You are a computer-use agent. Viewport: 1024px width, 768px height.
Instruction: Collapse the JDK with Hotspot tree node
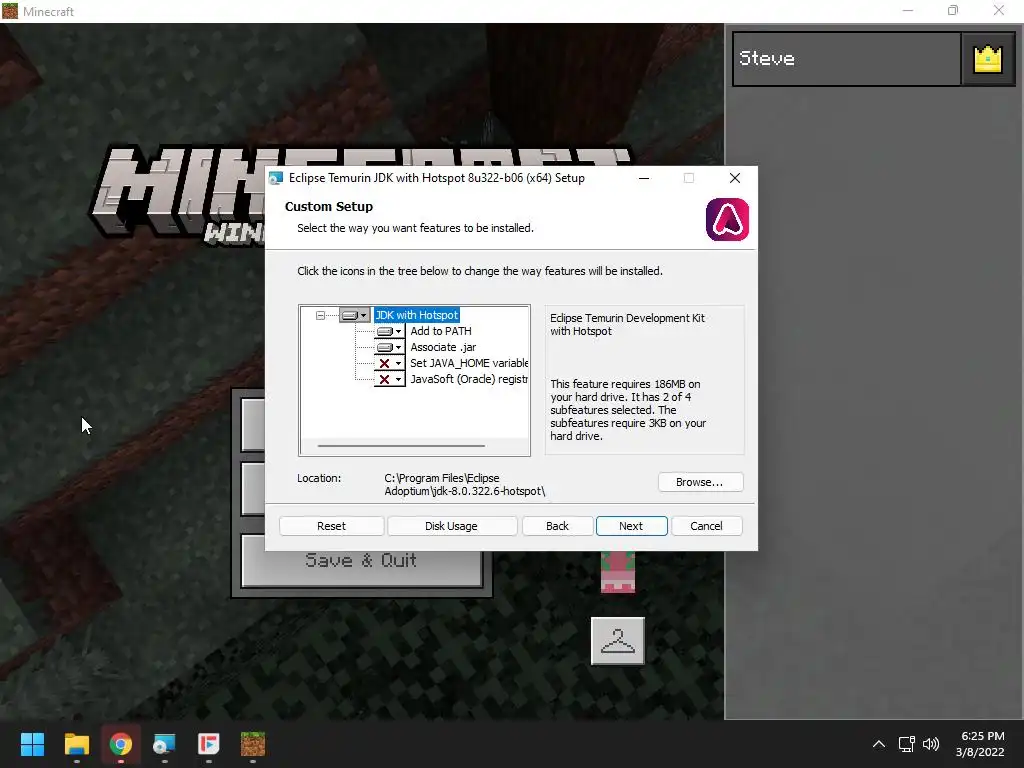point(320,315)
